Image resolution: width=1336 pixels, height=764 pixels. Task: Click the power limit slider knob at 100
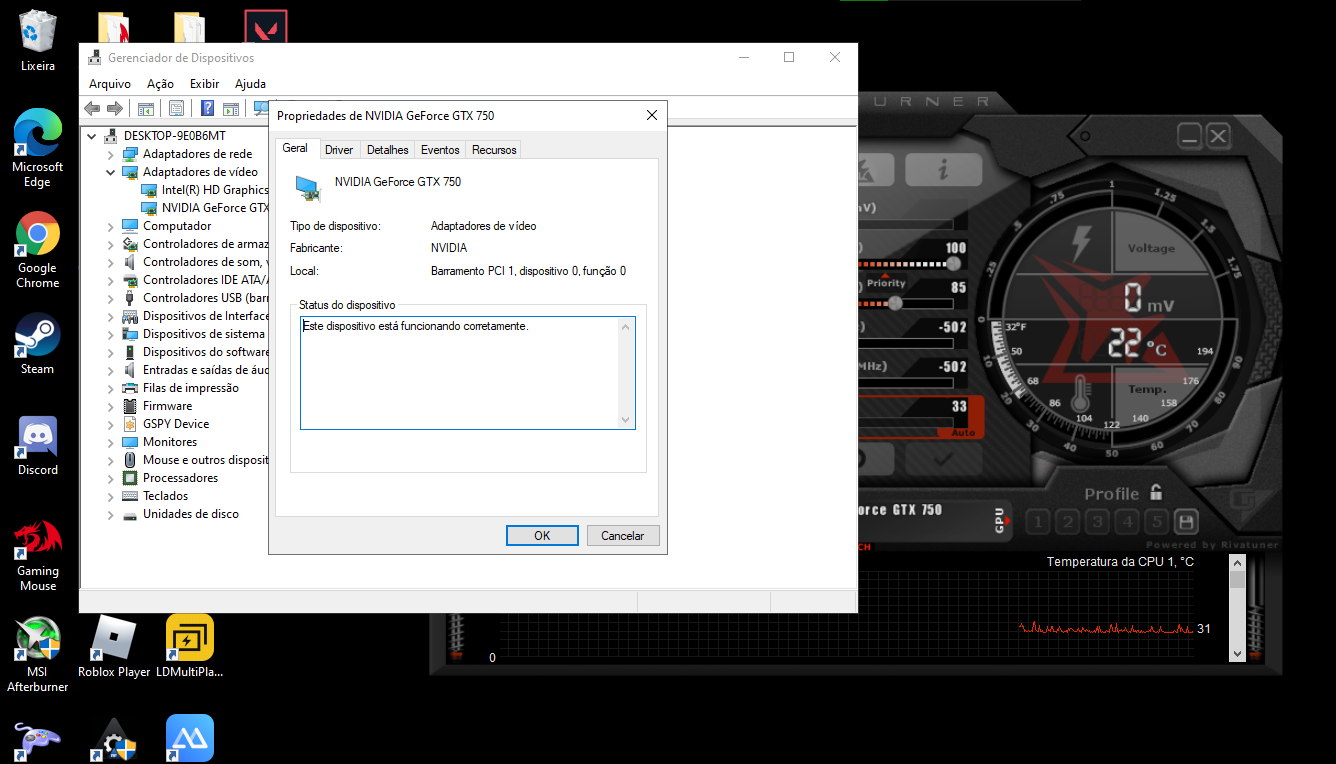(x=953, y=264)
